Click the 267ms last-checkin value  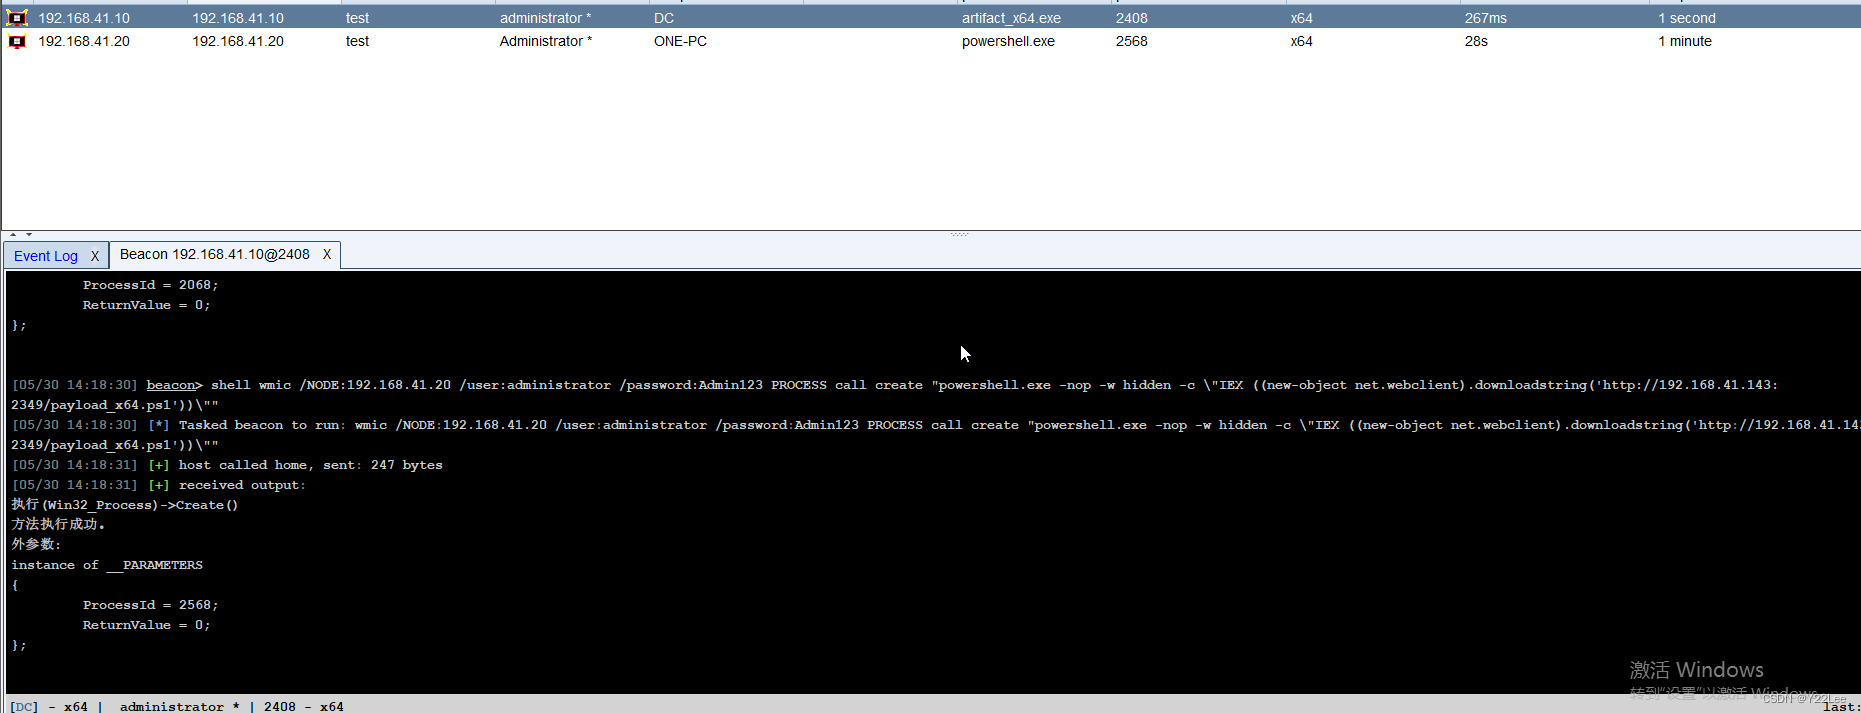pyautogui.click(x=1485, y=18)
